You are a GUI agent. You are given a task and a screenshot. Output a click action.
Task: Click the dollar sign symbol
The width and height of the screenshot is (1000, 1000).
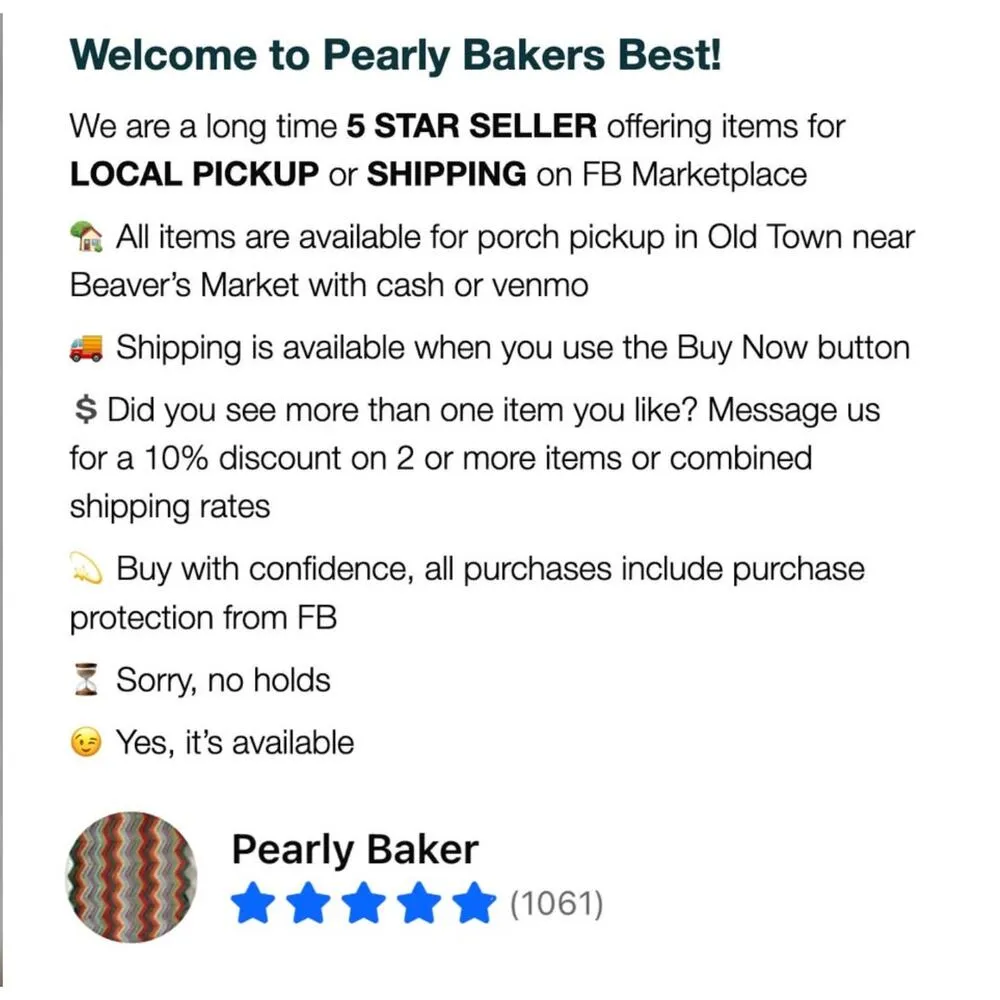pos(84,410)
